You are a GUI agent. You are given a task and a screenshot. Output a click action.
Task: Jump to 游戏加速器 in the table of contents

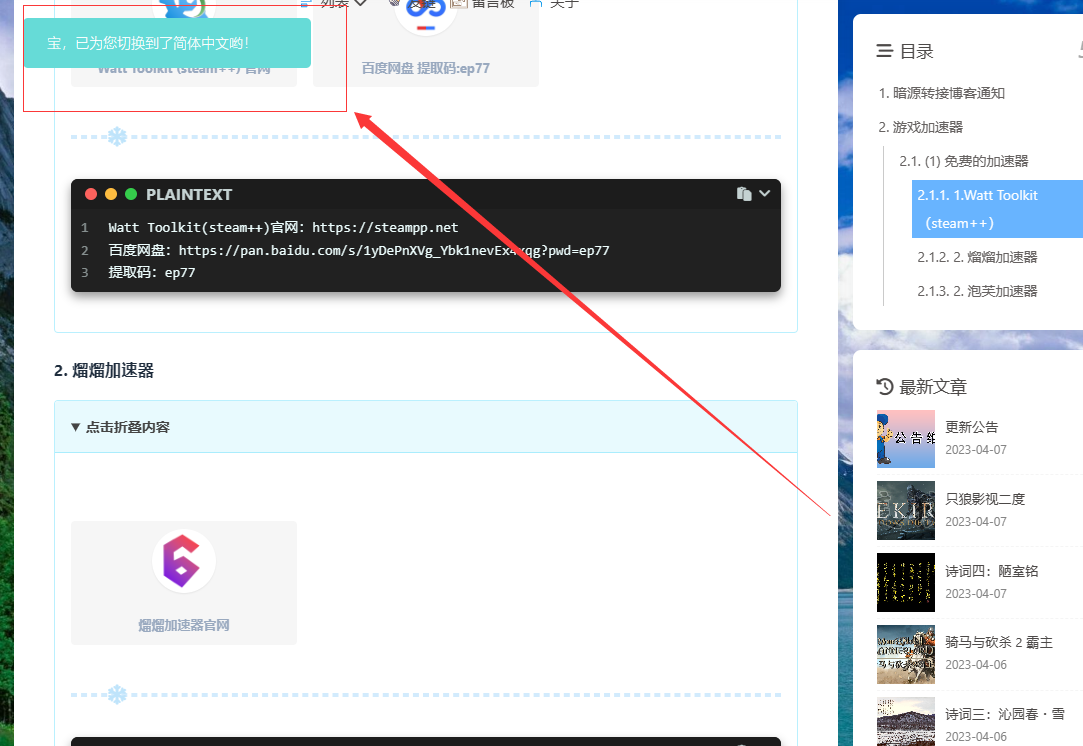920,127
